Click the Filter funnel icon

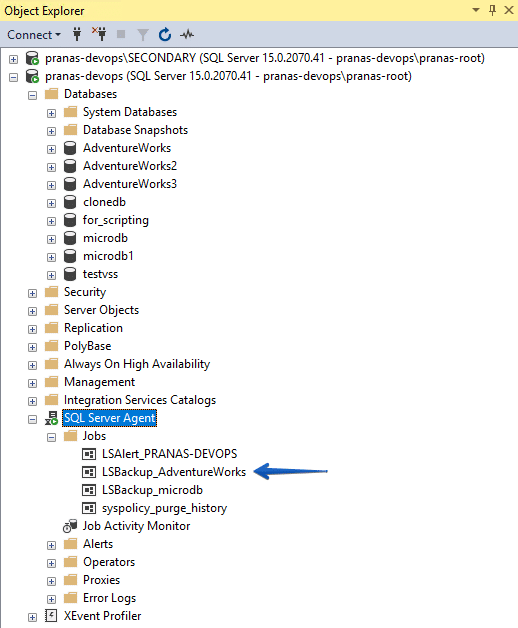coord(143,35)
